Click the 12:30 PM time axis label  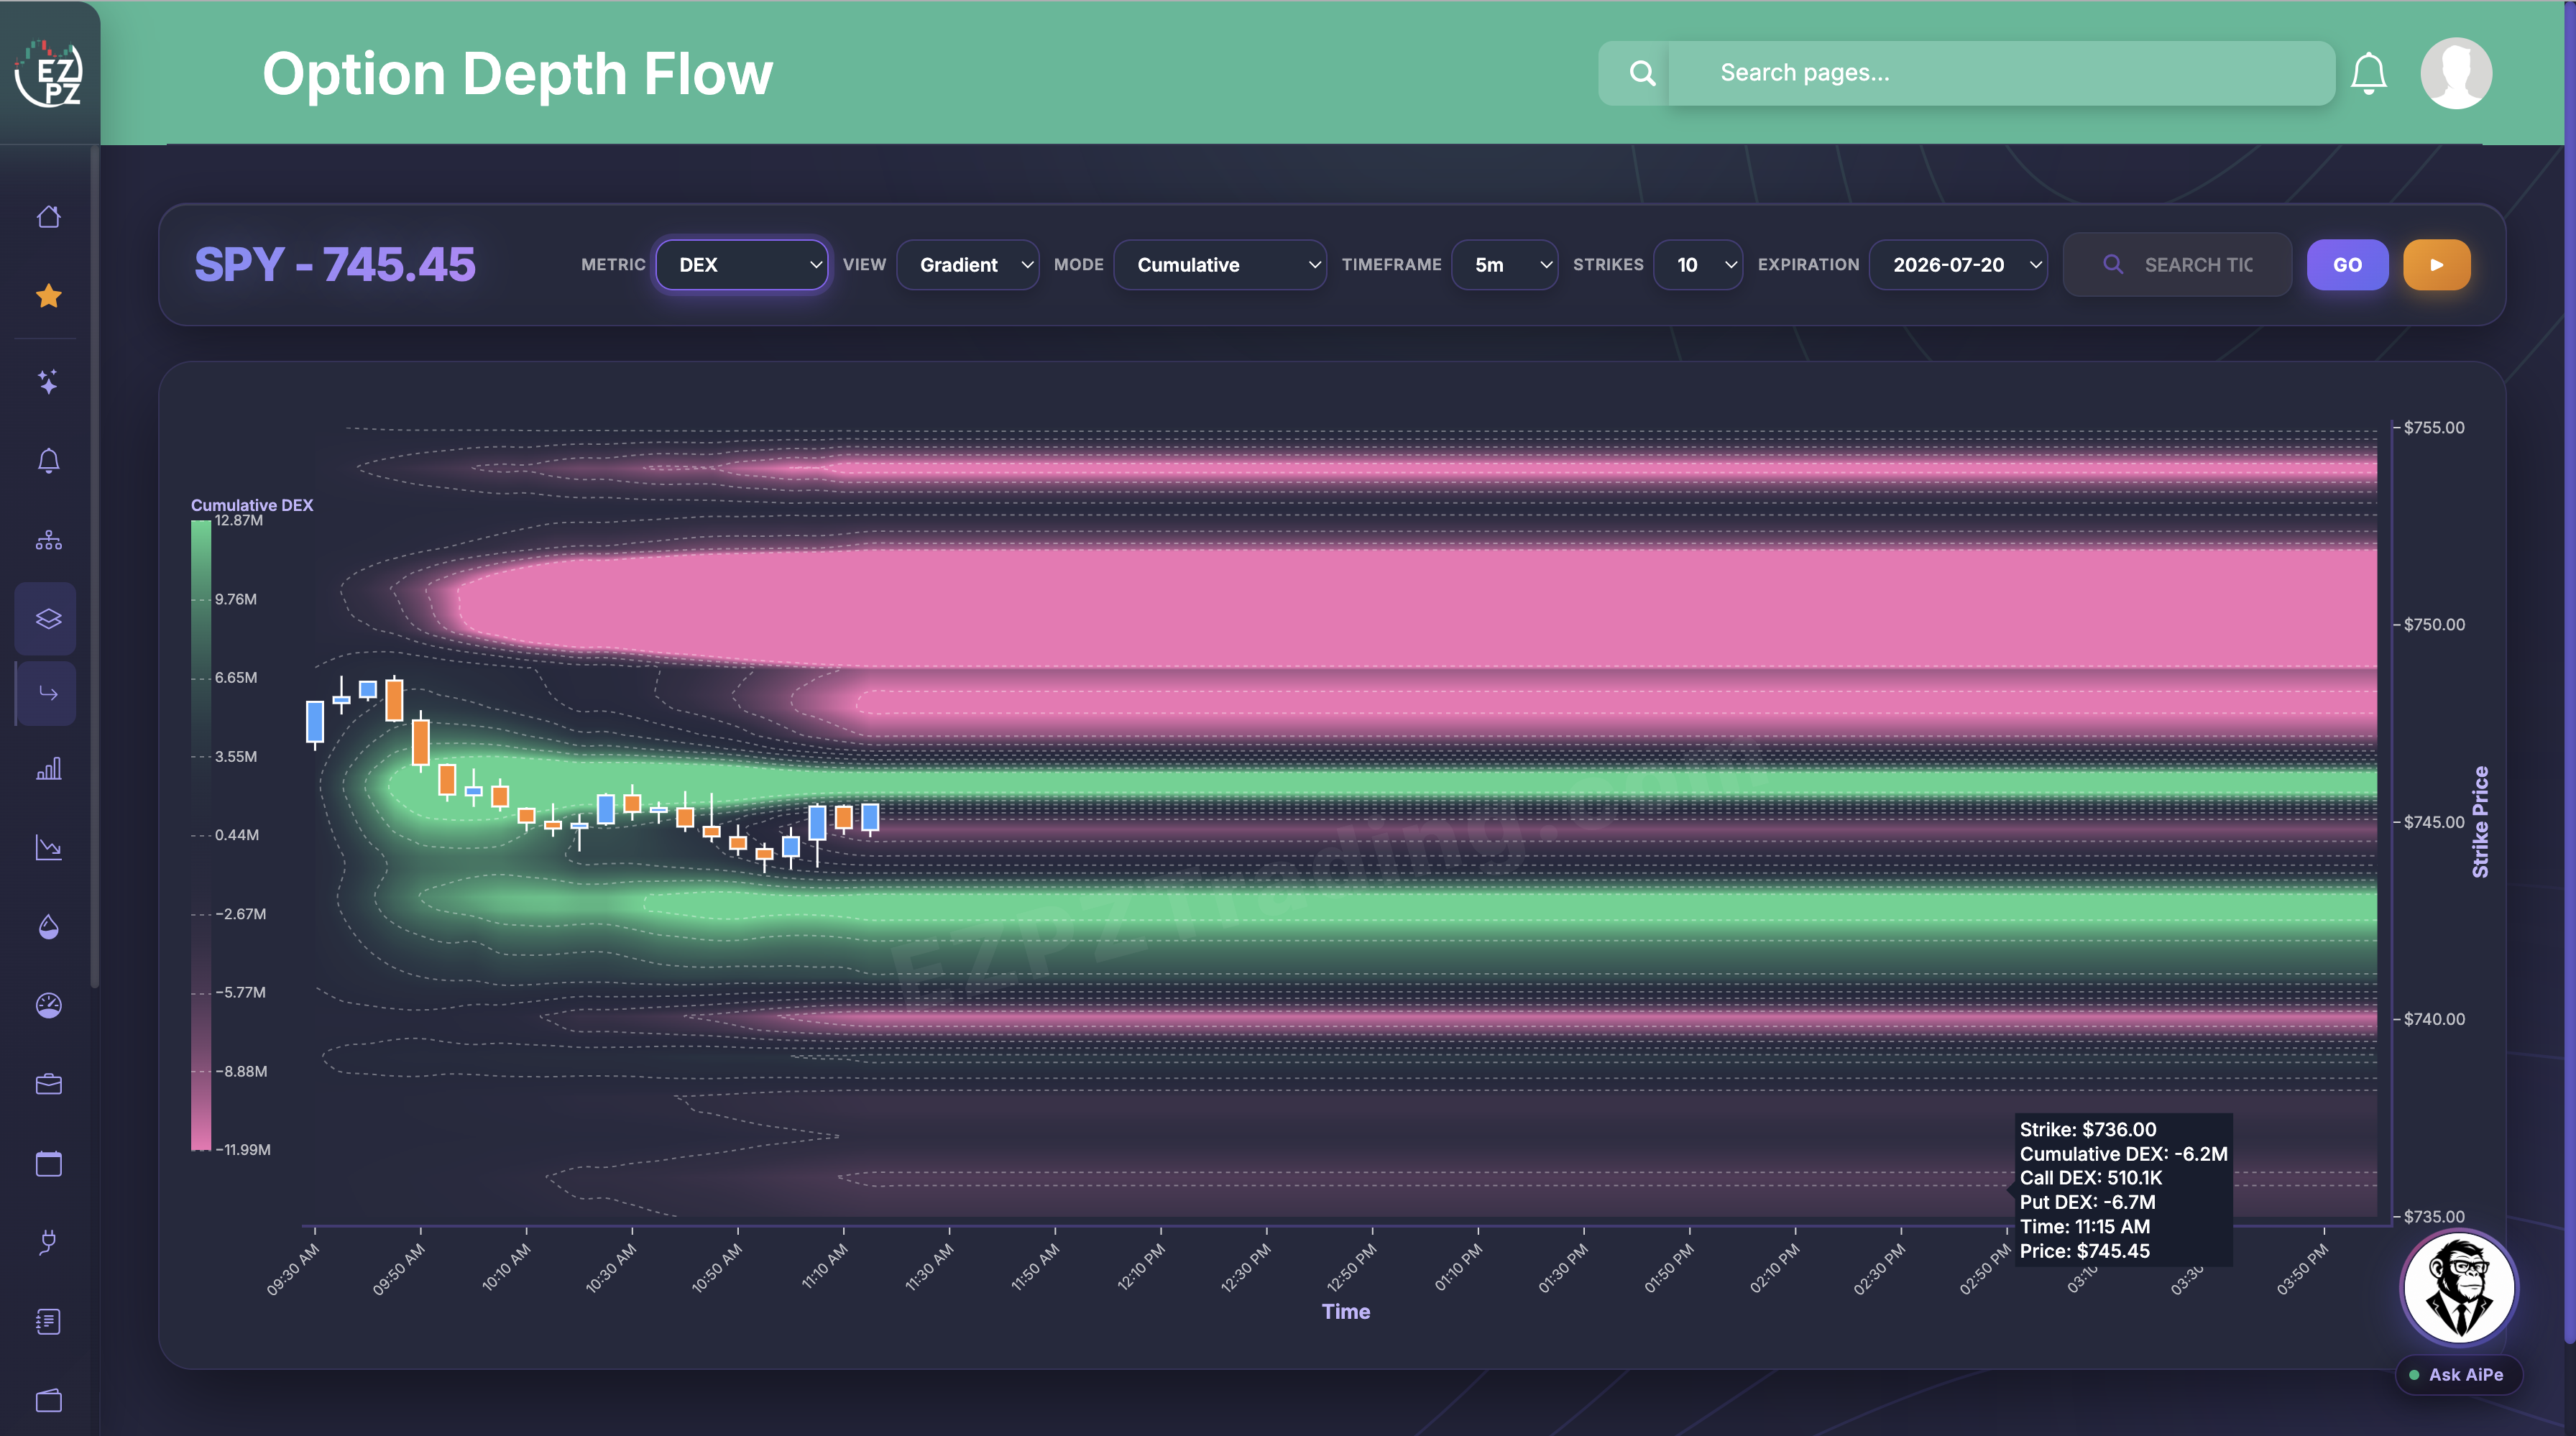(x=1246, y=1268)
